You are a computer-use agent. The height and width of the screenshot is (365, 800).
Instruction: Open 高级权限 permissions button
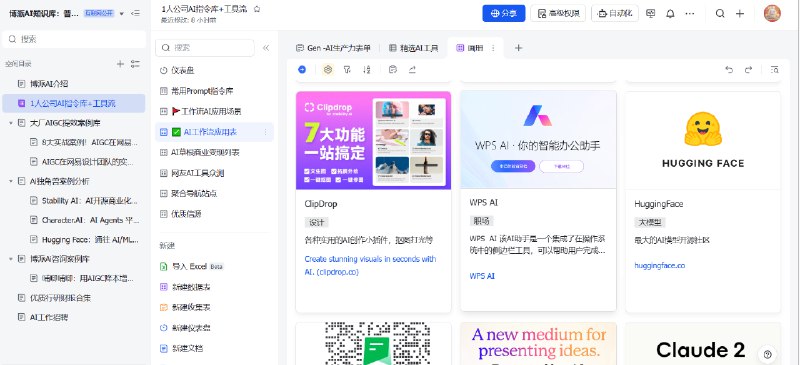click(x=558, y=14)
